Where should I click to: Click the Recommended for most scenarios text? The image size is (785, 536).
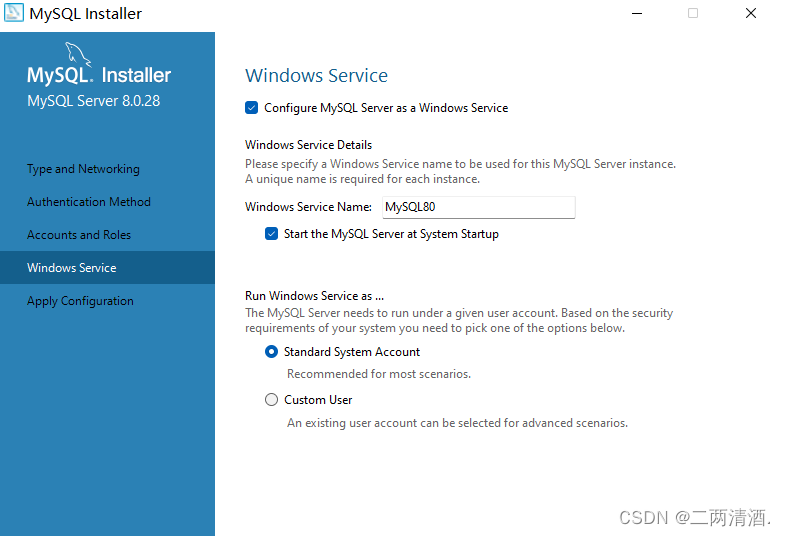tap(379, 374)
